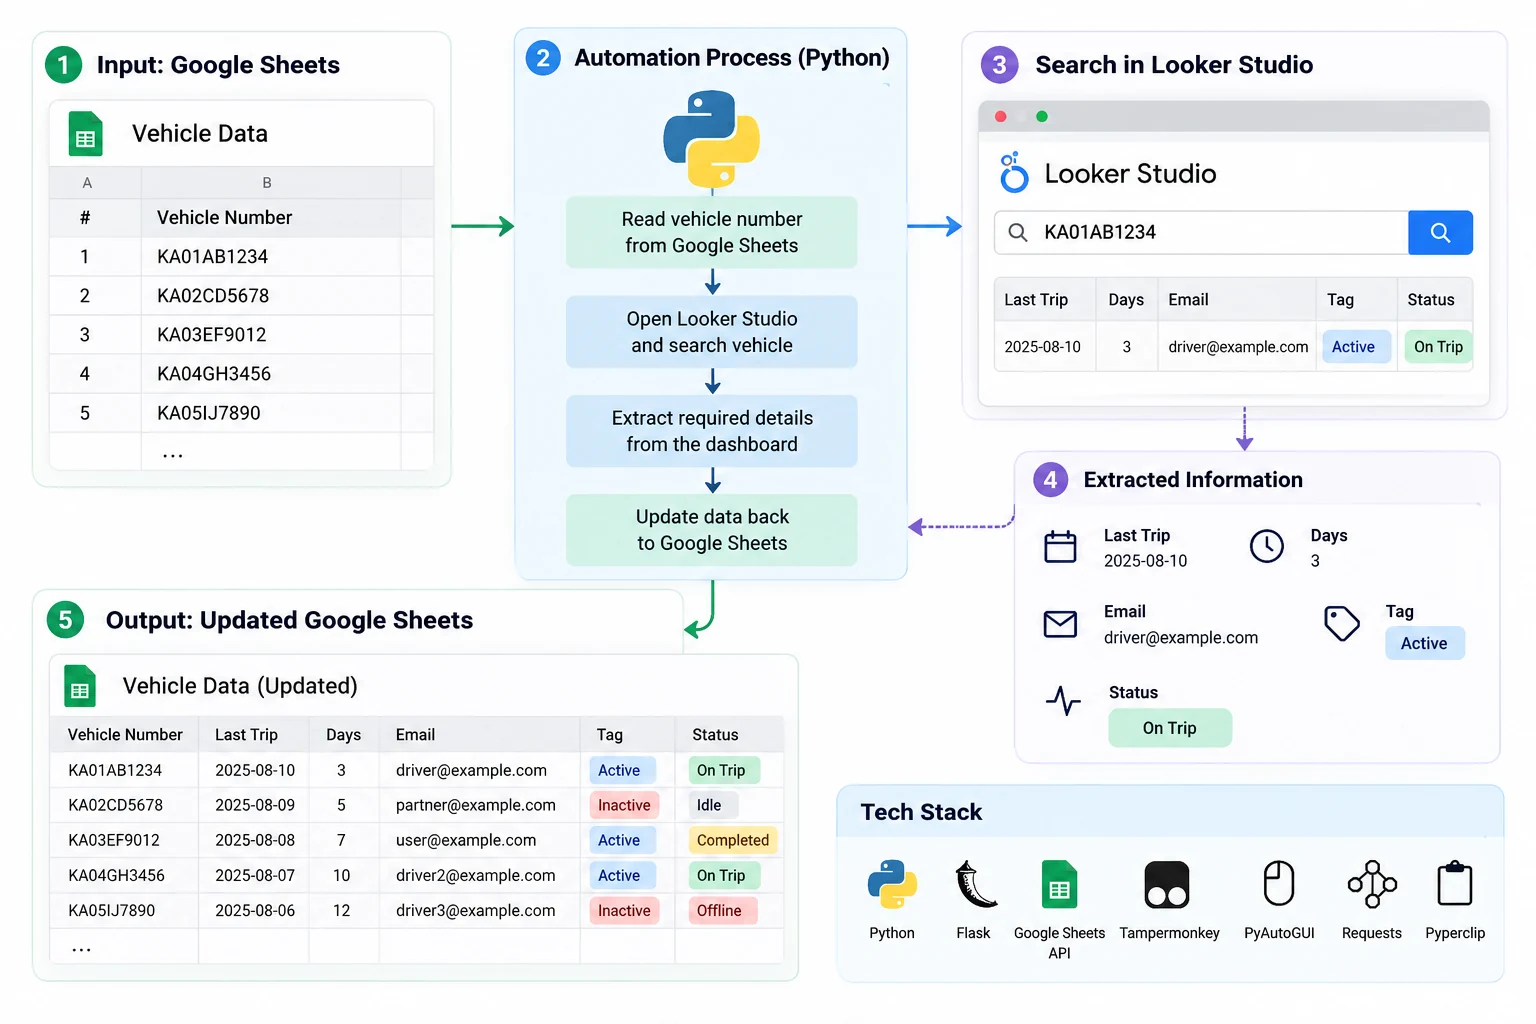
Task: Select the Flask icon in Tech Stack
Action: tap(975, 884)
